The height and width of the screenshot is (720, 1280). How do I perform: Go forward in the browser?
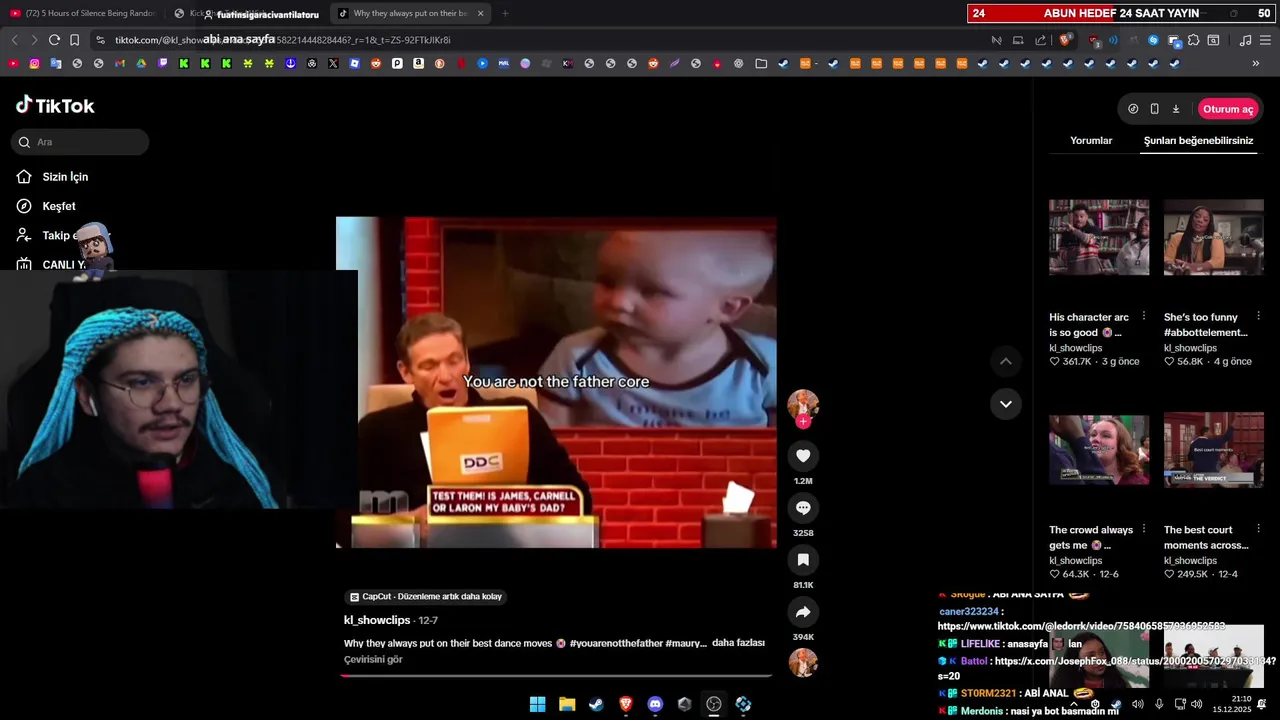coord(34,40)
